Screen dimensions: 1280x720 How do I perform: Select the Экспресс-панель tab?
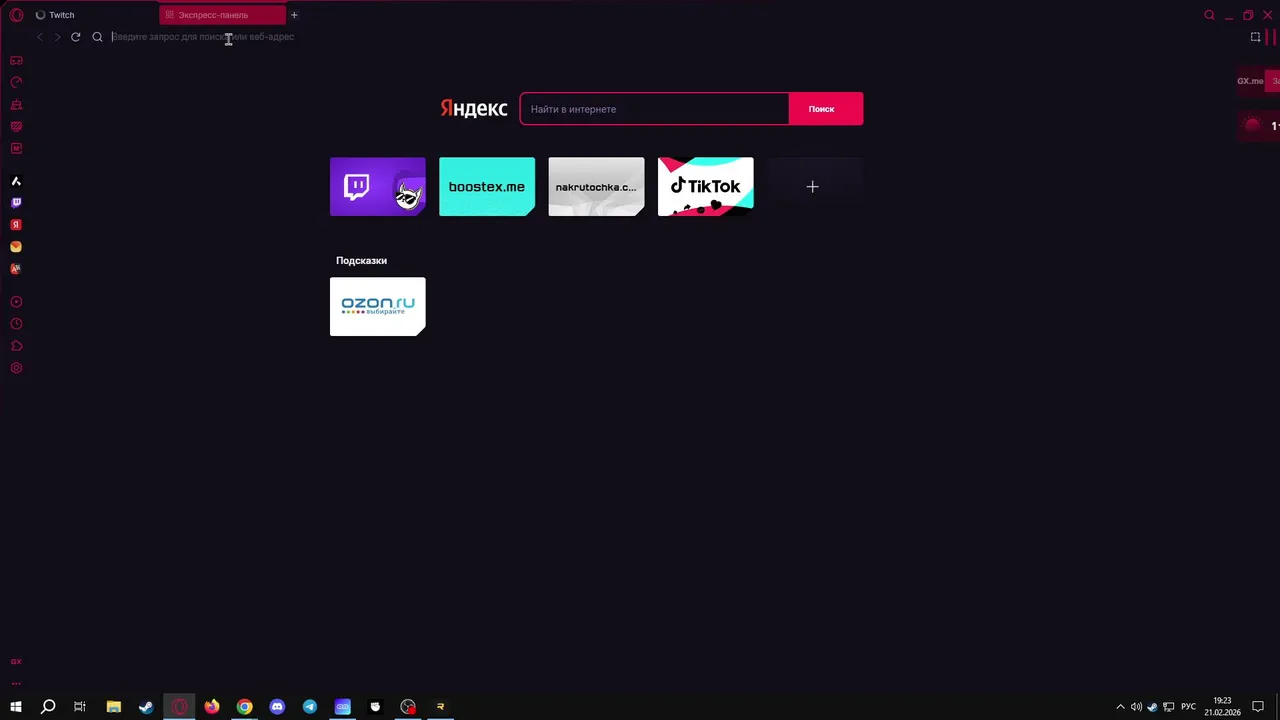pos(222,15)
